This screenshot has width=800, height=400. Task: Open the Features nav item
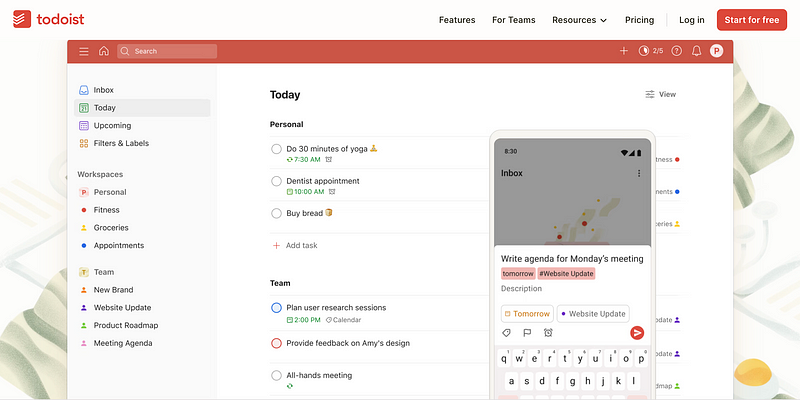(x=457, y=20)
